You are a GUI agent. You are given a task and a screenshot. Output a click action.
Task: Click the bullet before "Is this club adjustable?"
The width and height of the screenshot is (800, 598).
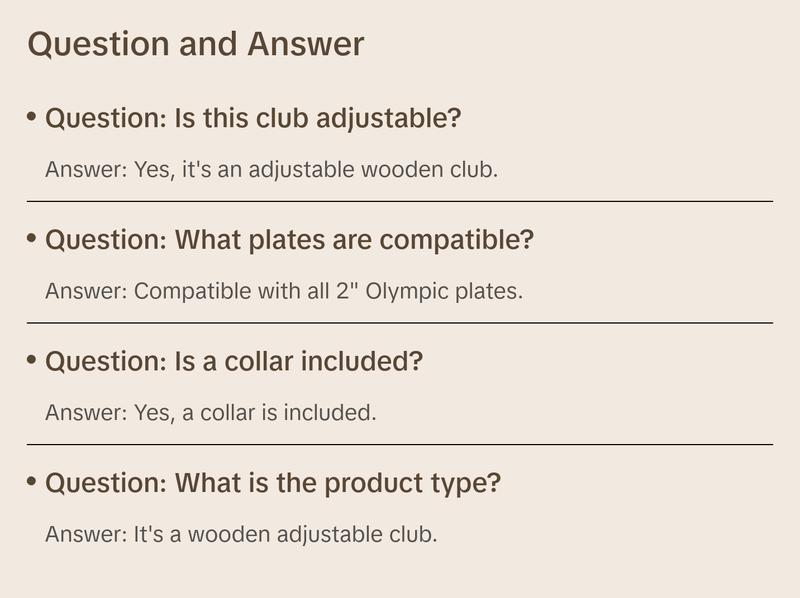[x=32, y=117]
